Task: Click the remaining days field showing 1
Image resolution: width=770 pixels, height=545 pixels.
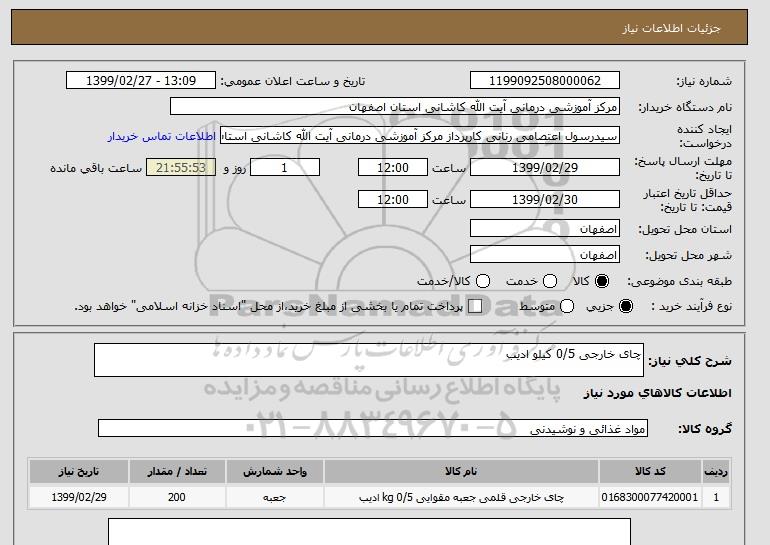Action: [285, 167]
